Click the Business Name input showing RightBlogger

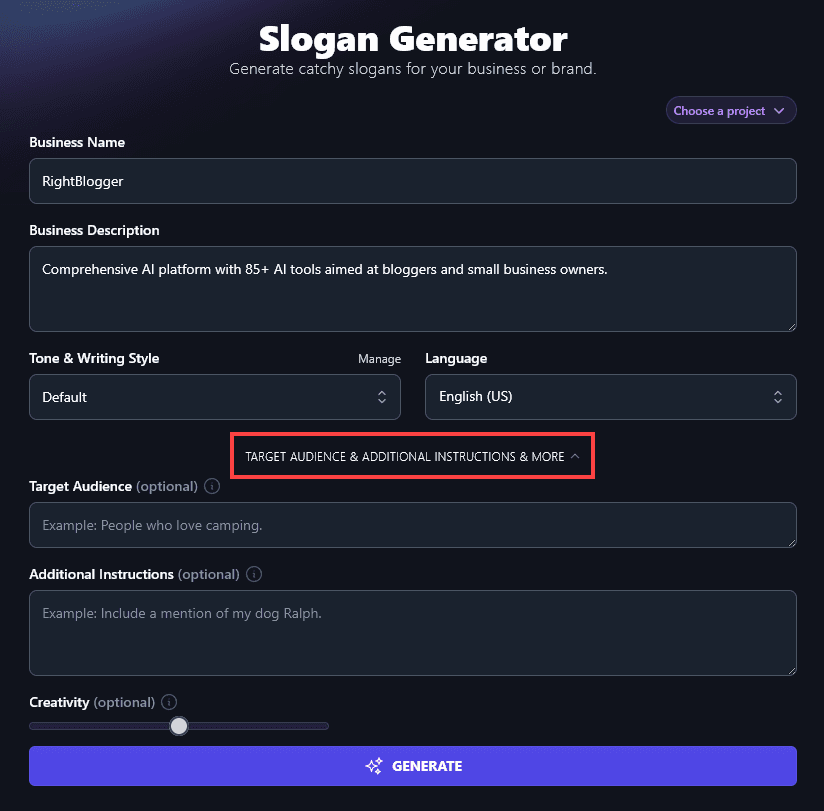pyautogui.click(x=412, y=181)
